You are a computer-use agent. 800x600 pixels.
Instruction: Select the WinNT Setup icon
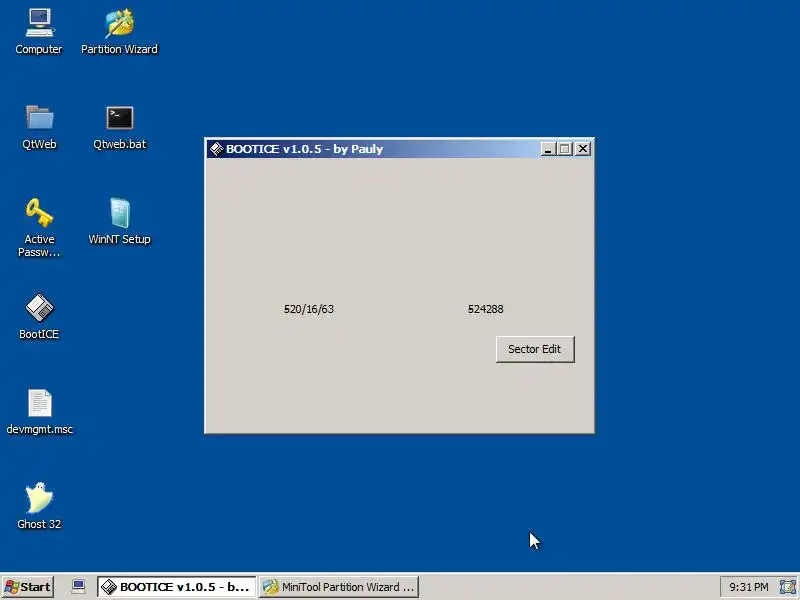click(119, 221)
